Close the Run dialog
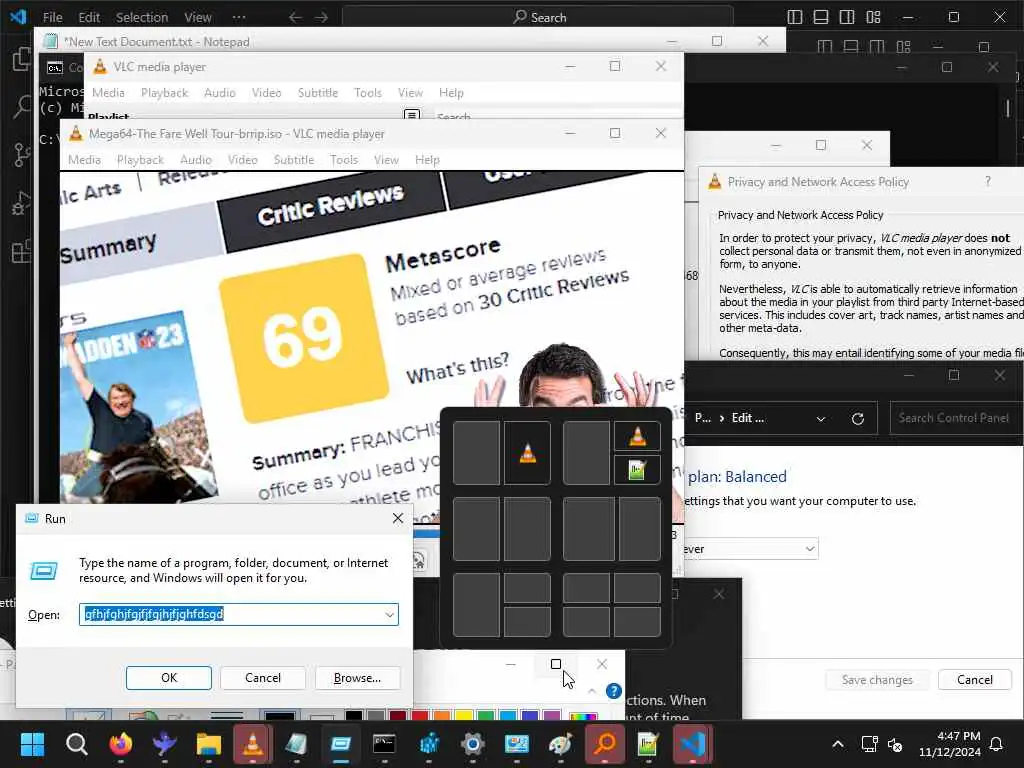This screenshot has height=768, width=1024. [398, 518]
